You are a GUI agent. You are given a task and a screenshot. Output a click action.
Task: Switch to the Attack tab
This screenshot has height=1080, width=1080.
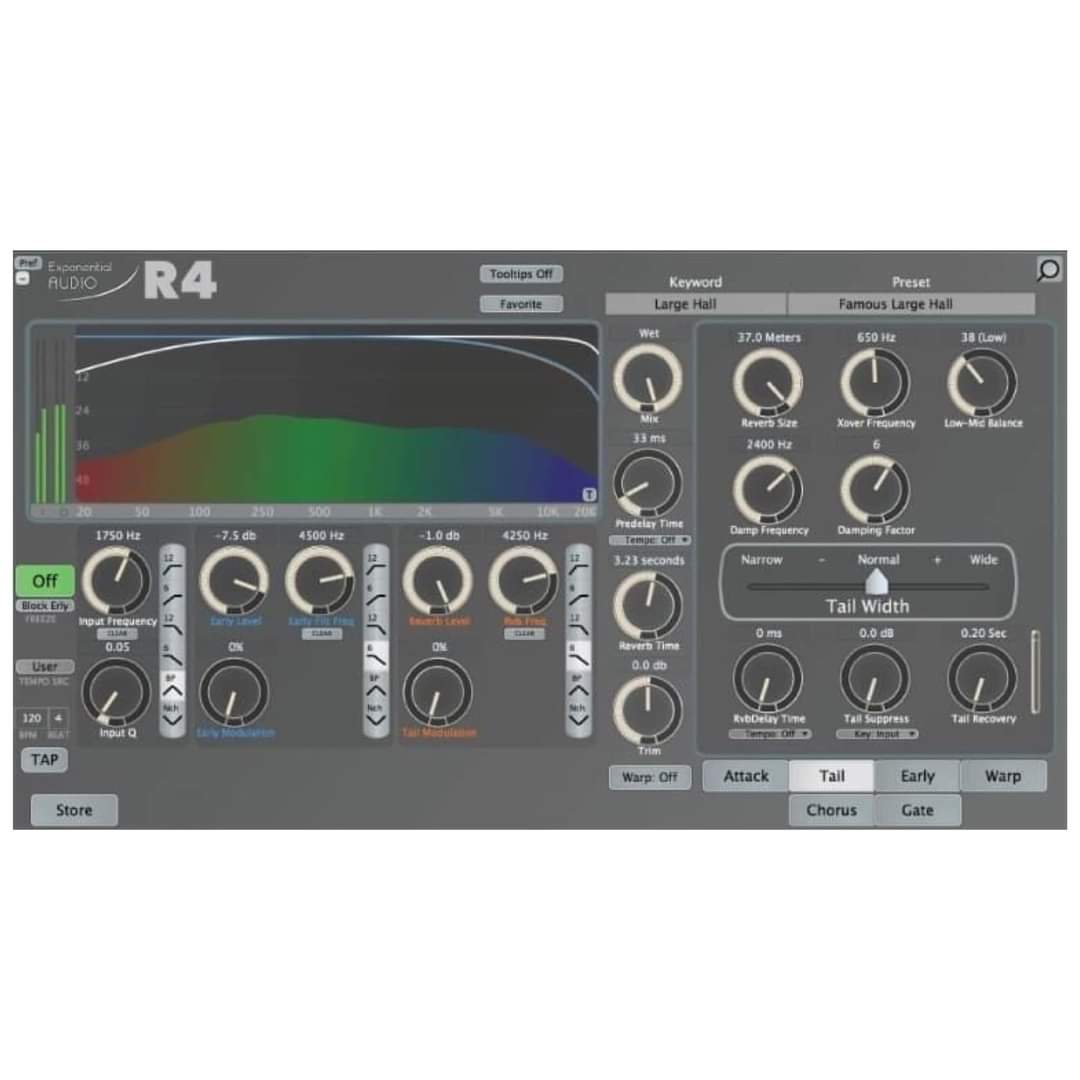[746, 776]
